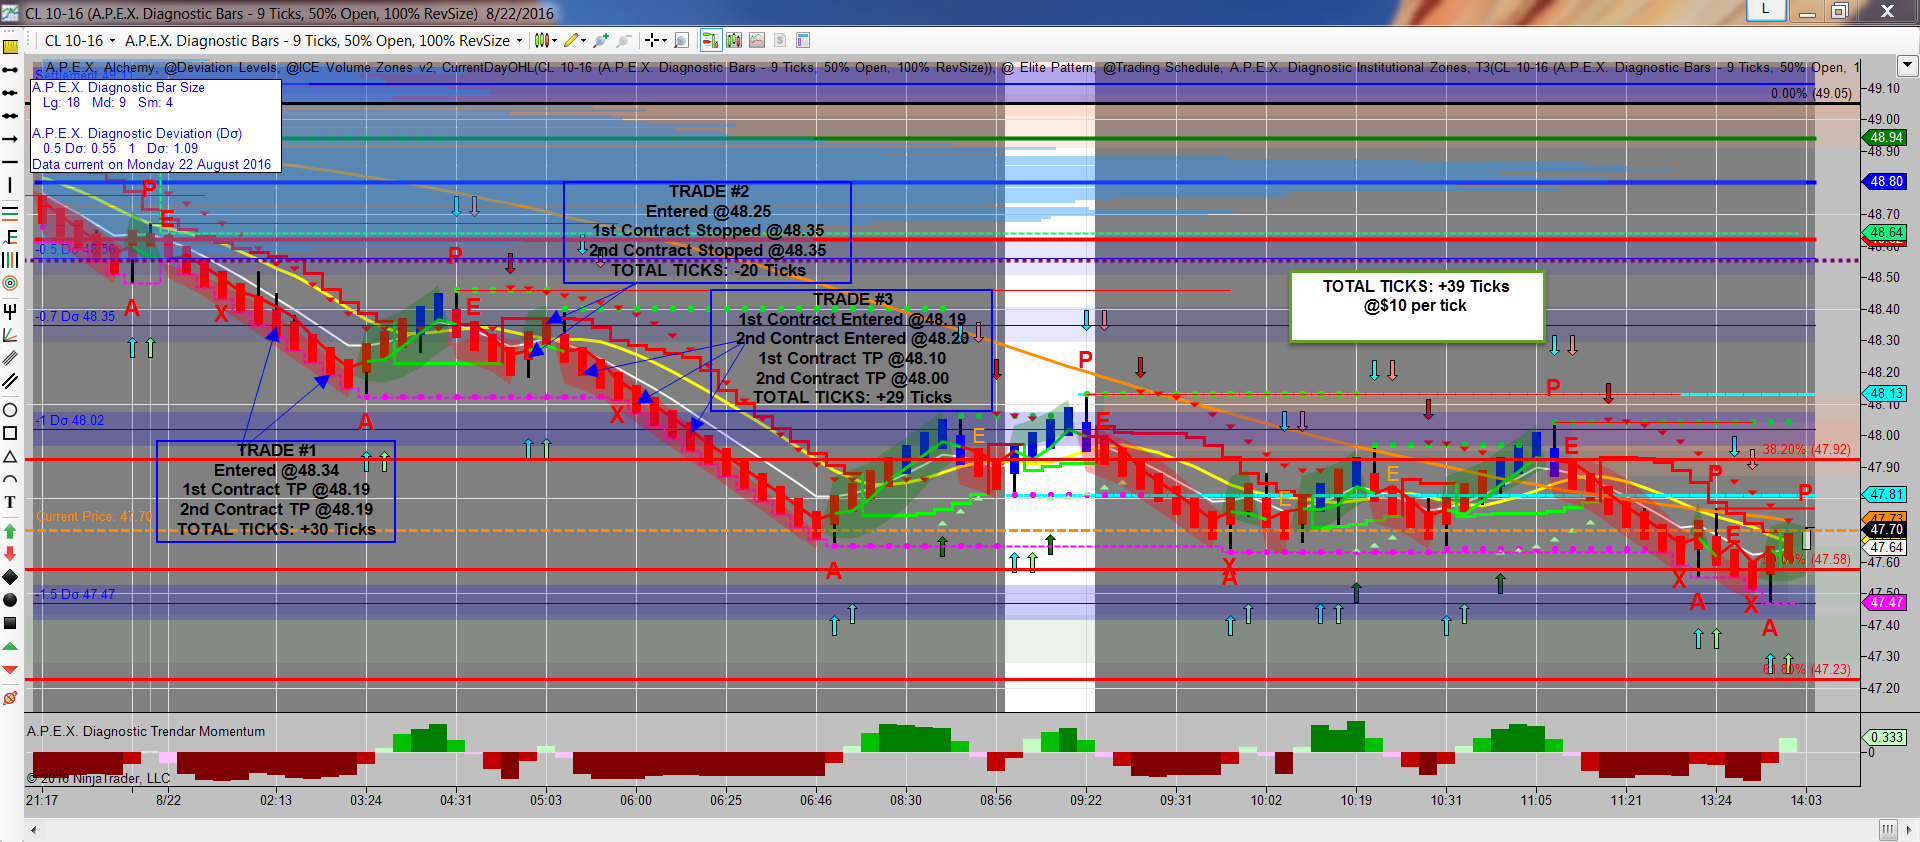
Task: Select the ellipse drawing tool
Action: point(10,410)
